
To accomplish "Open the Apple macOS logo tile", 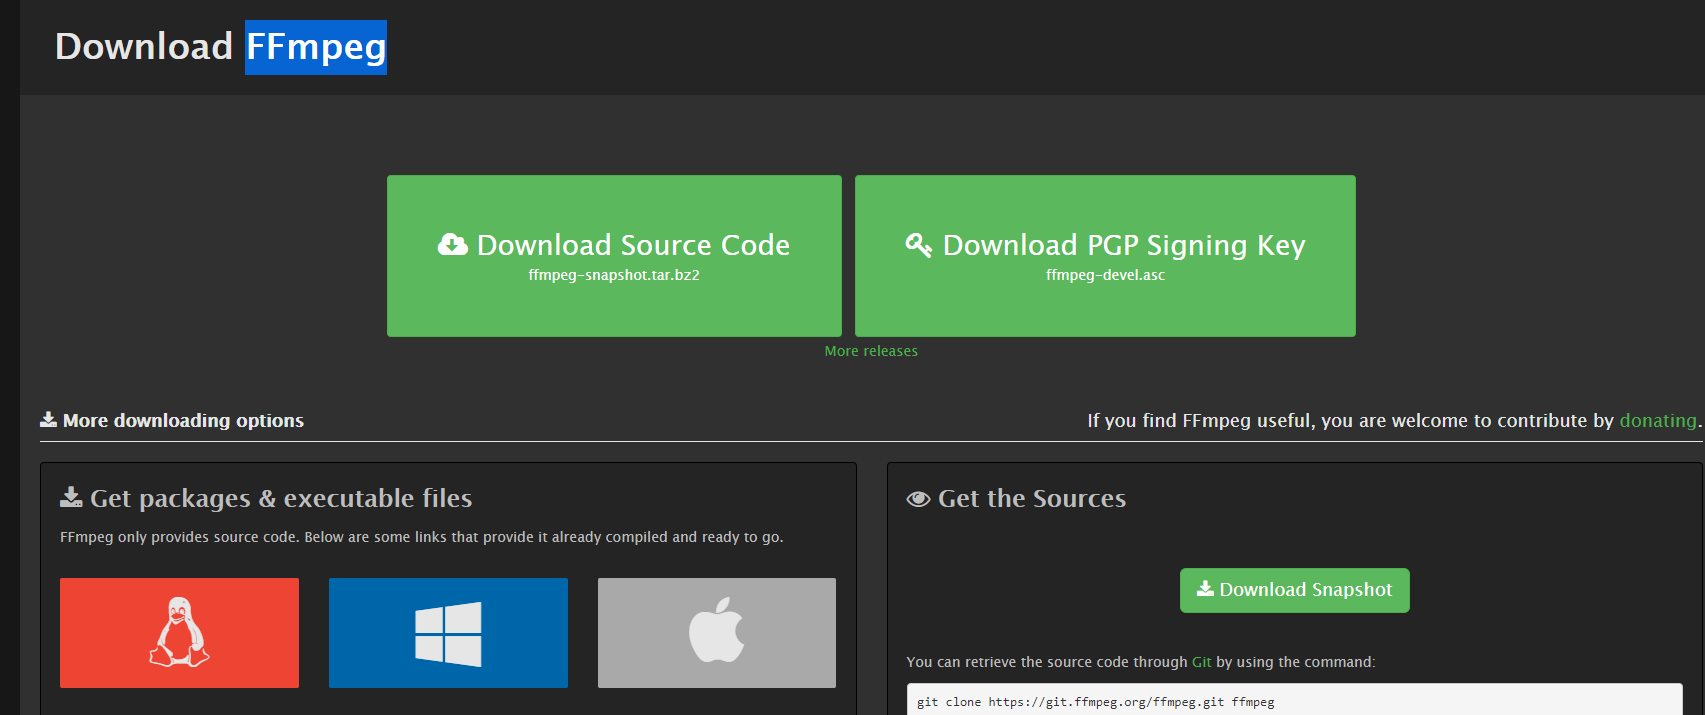I will 717,633.
